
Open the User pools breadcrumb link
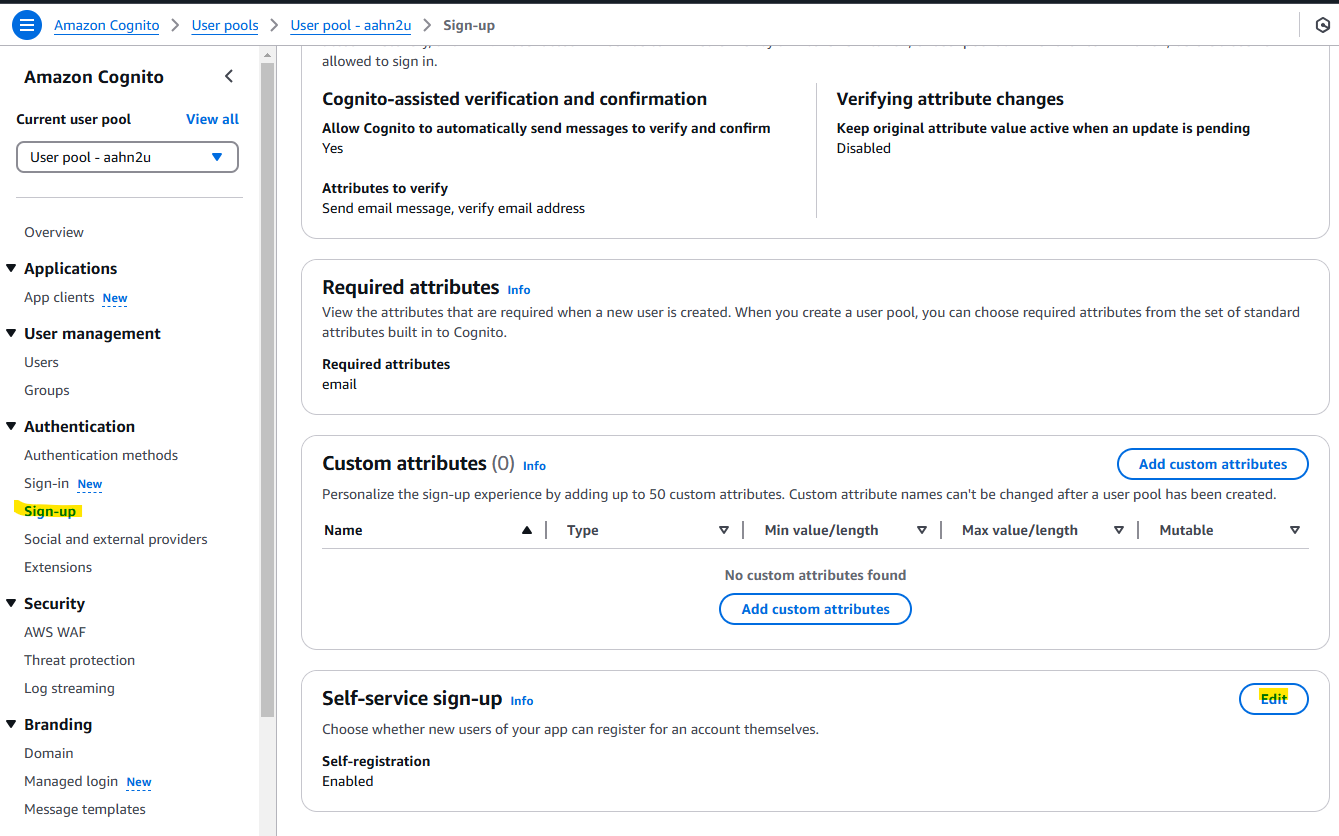(225, 25)
